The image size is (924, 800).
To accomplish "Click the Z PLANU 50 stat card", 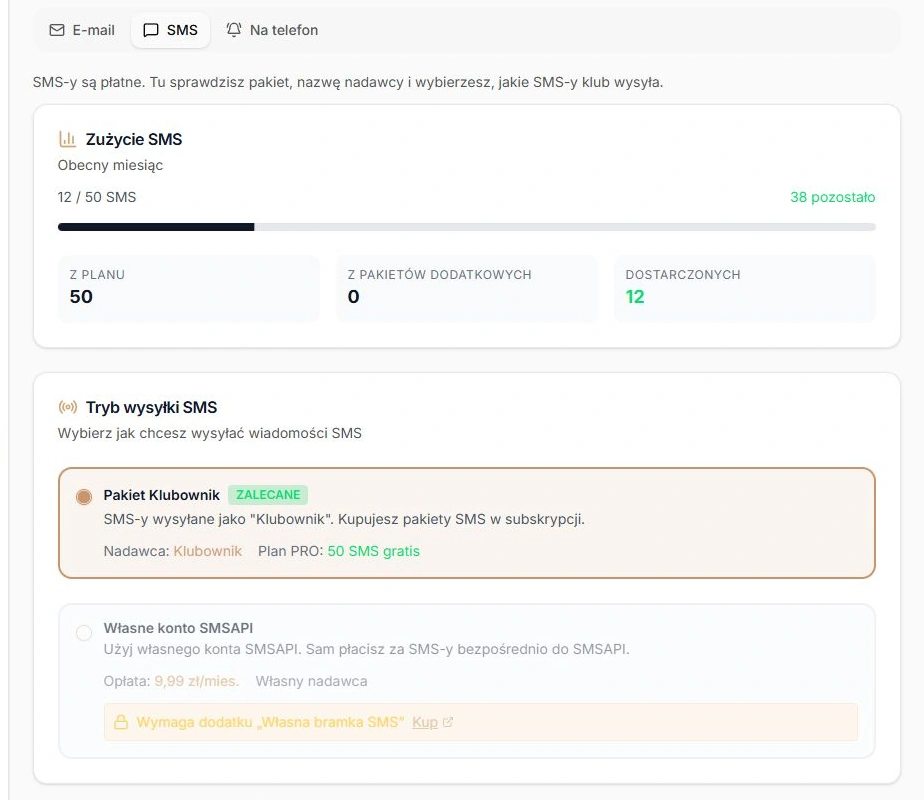I will (189, 289).
